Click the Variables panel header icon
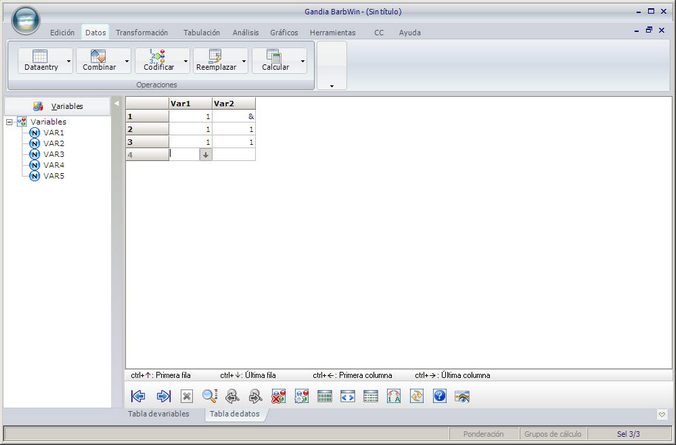Image resolution: width=676 pixels, height=445 pixels. click(38, 106)
